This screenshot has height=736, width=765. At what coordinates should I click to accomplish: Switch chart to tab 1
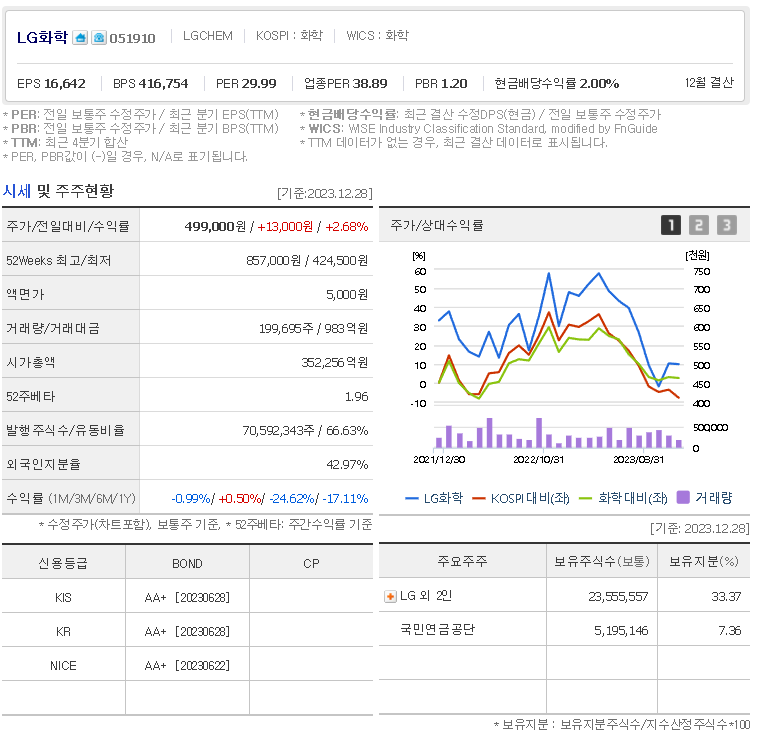671,225
